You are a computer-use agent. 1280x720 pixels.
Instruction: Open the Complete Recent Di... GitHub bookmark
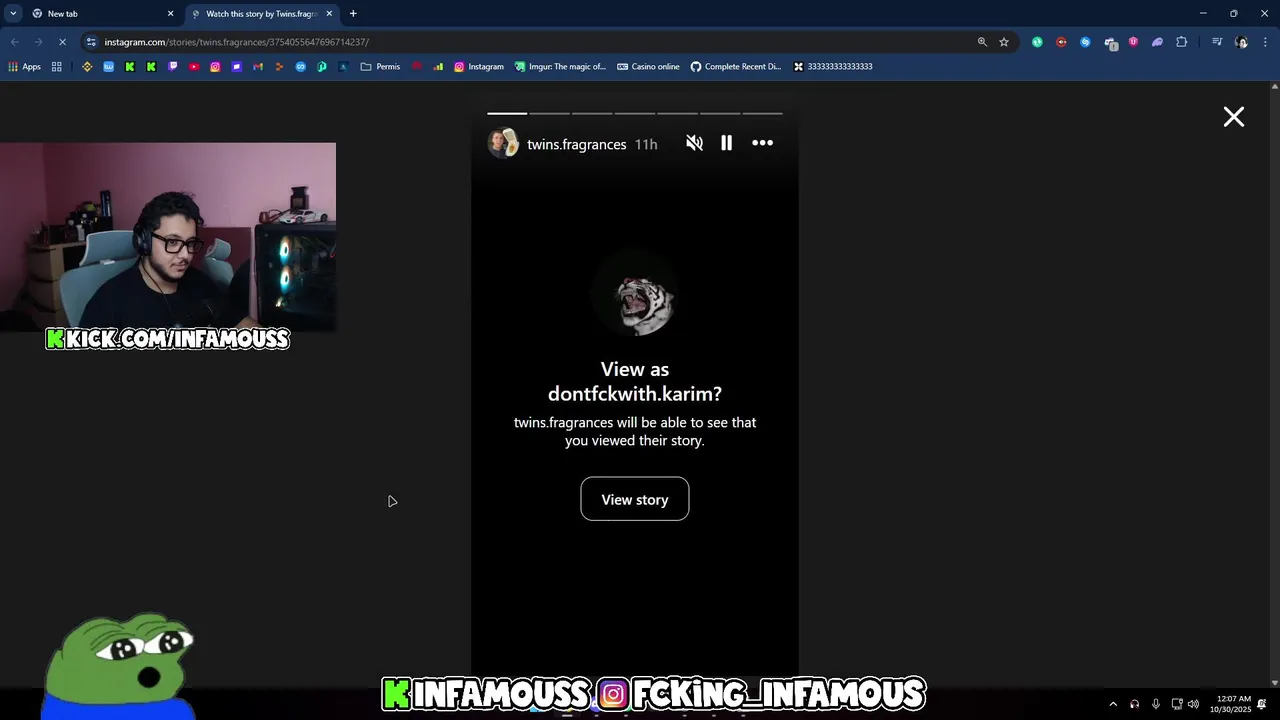[x=736, y=67]
